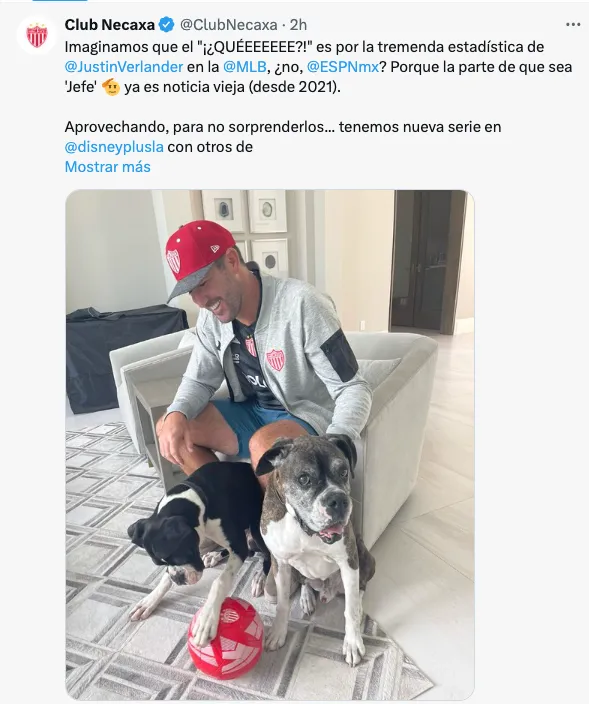Open the three-dot more options menu
The height and width of the screenshot is (704, 589).
coord(573,25)
